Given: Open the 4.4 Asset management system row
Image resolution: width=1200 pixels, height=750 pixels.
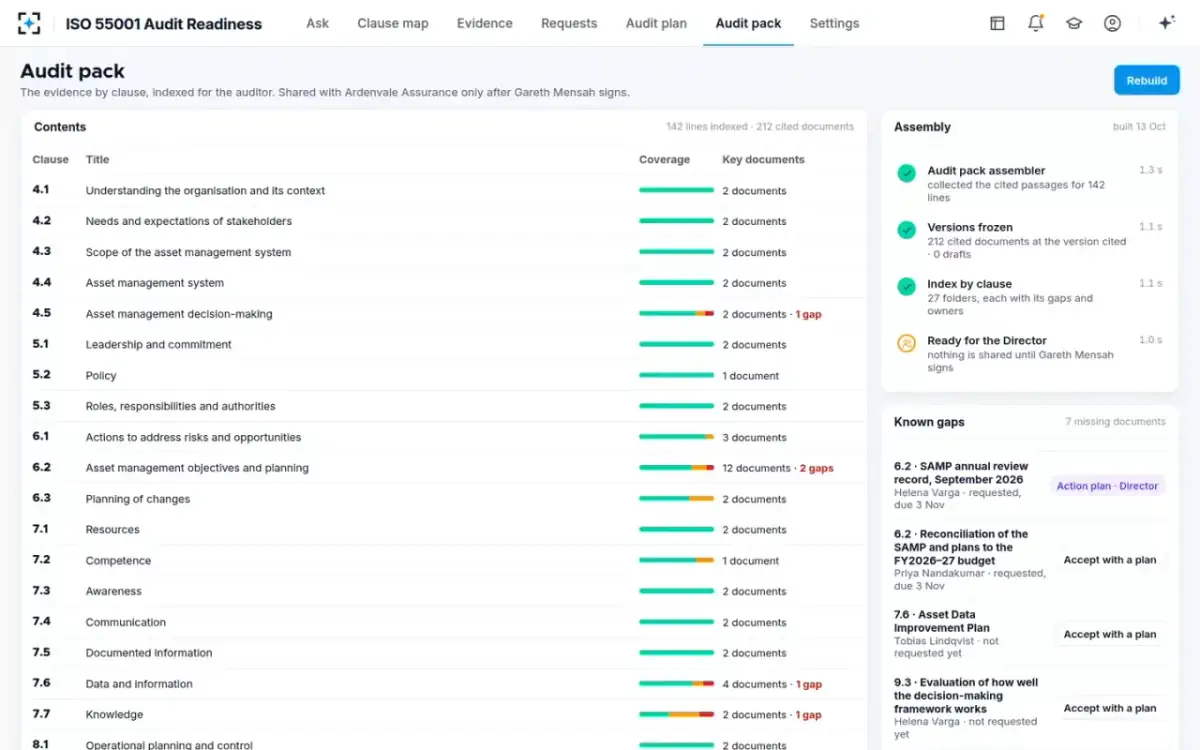Looking at the screenshot, I should pyautogui.click(x=444, y=283).
